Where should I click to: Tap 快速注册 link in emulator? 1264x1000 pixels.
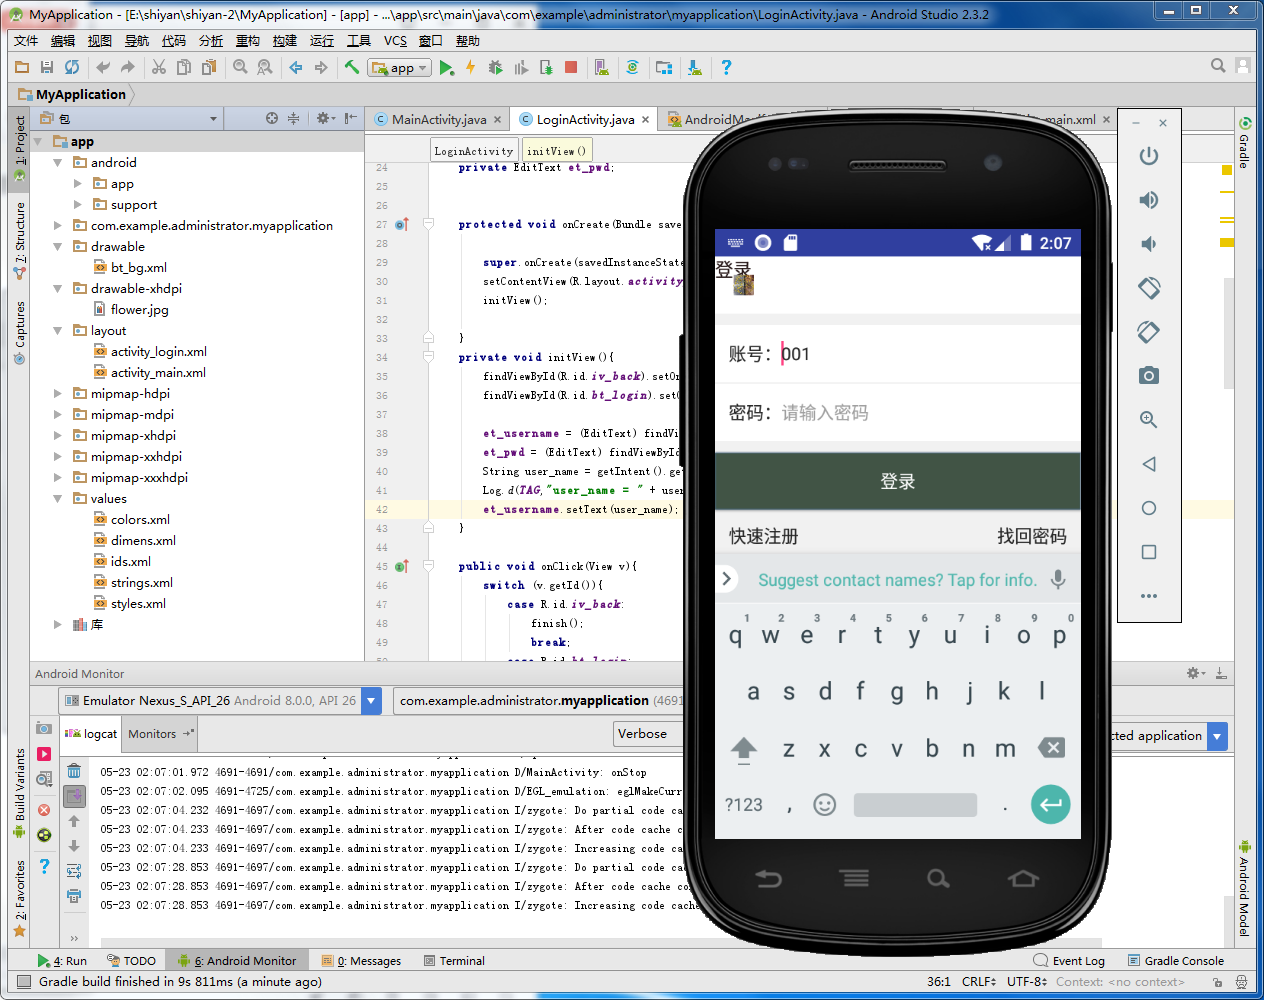[764, 536]
